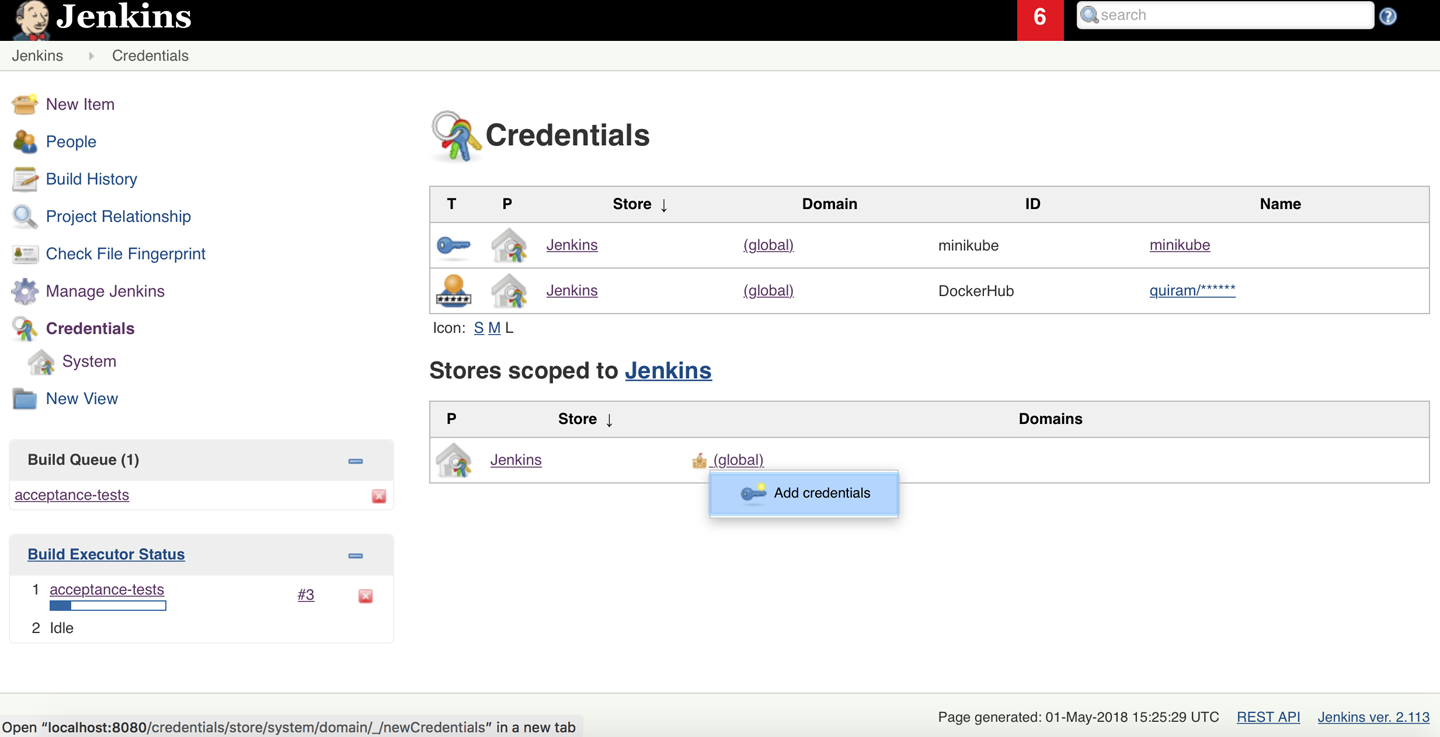Open Jenkins ver. 2.113 link
Image resolution: width=1440 pixels, height=737 pixels.
coord(1373,717)
